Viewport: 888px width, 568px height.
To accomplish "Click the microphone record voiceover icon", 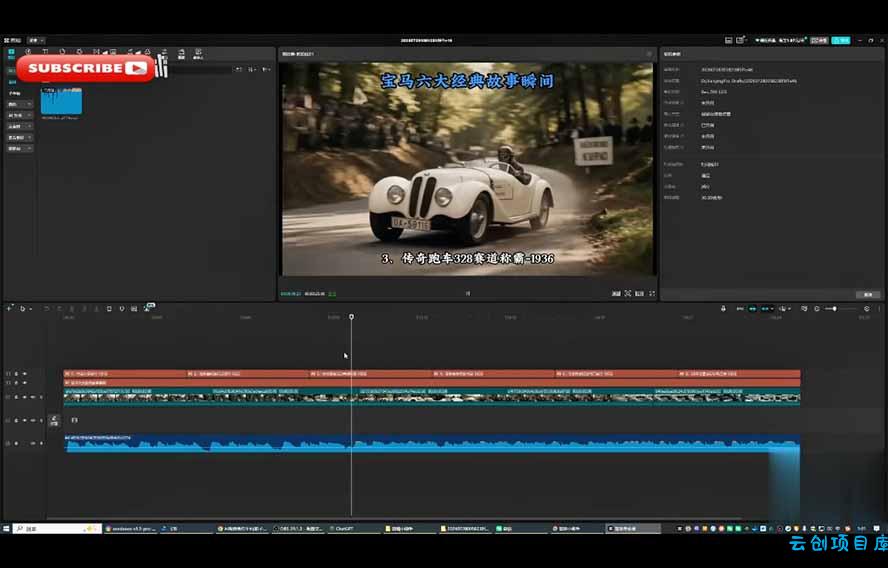I will (723, 309).
